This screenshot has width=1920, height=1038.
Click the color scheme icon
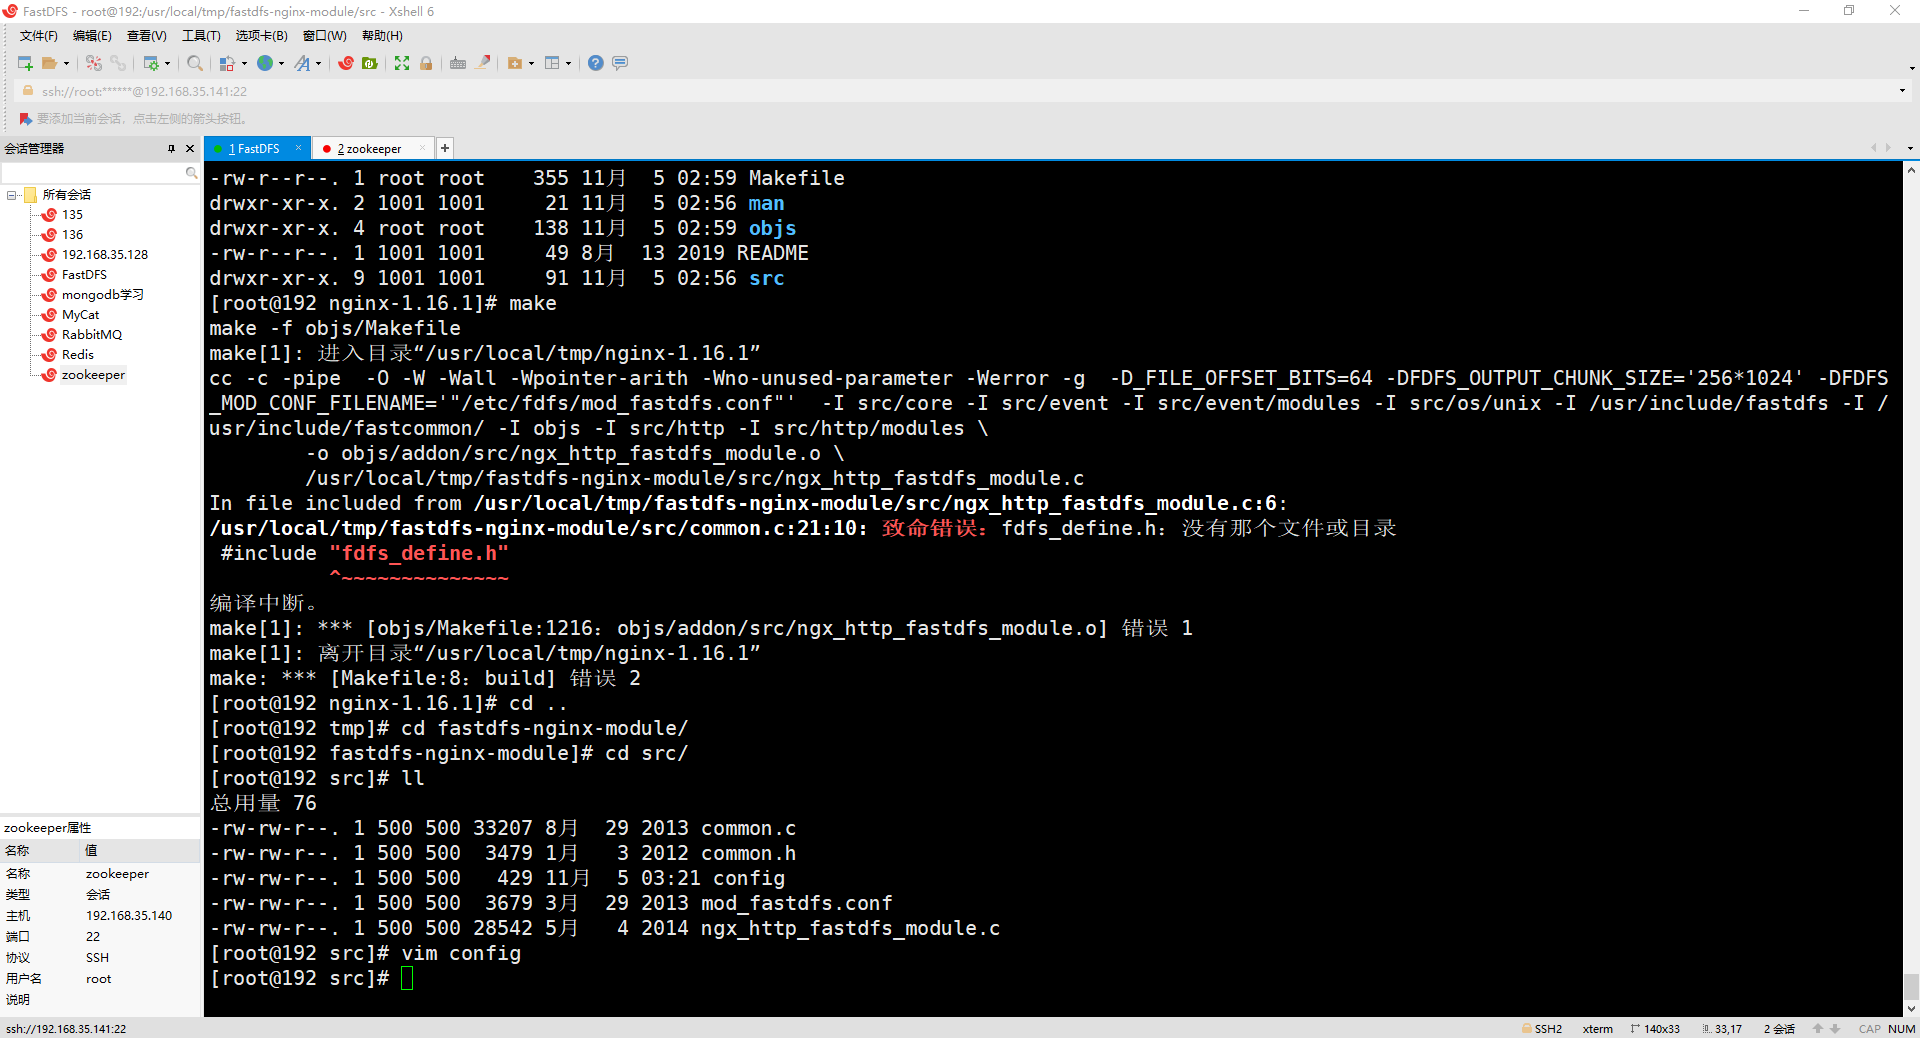(x=227, y=63)
